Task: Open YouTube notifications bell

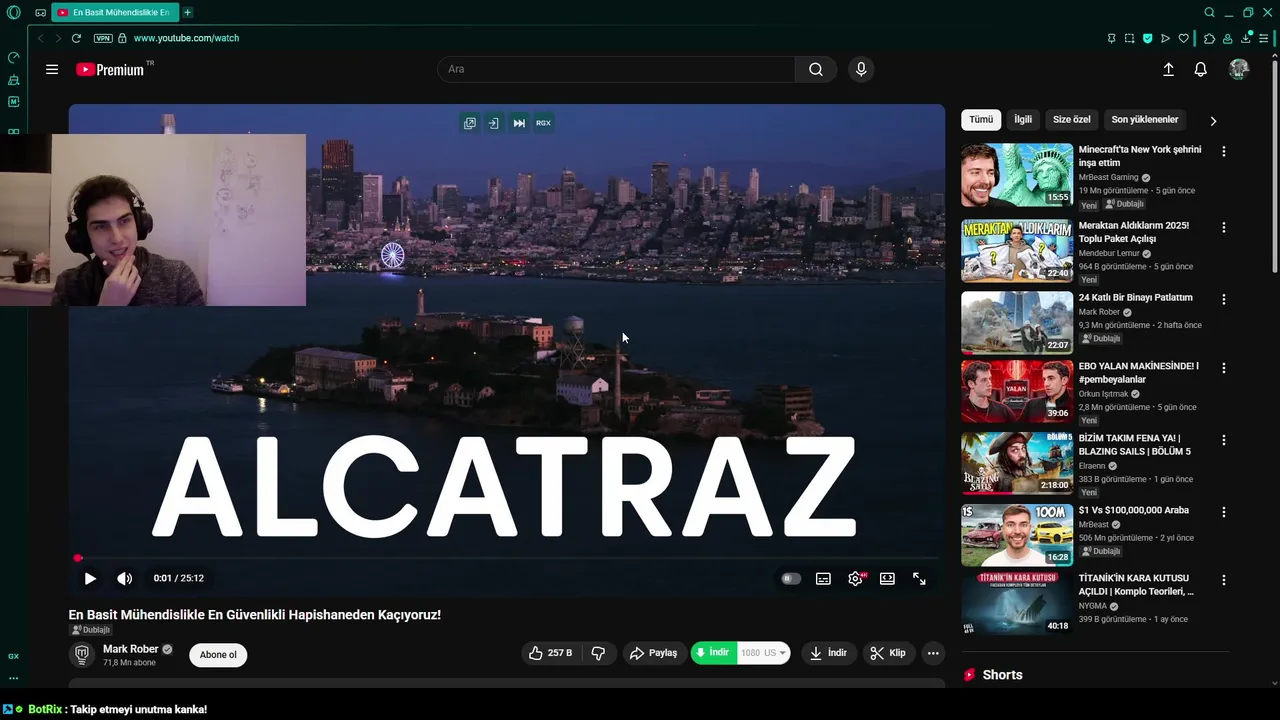Action: click(1201, 69)
